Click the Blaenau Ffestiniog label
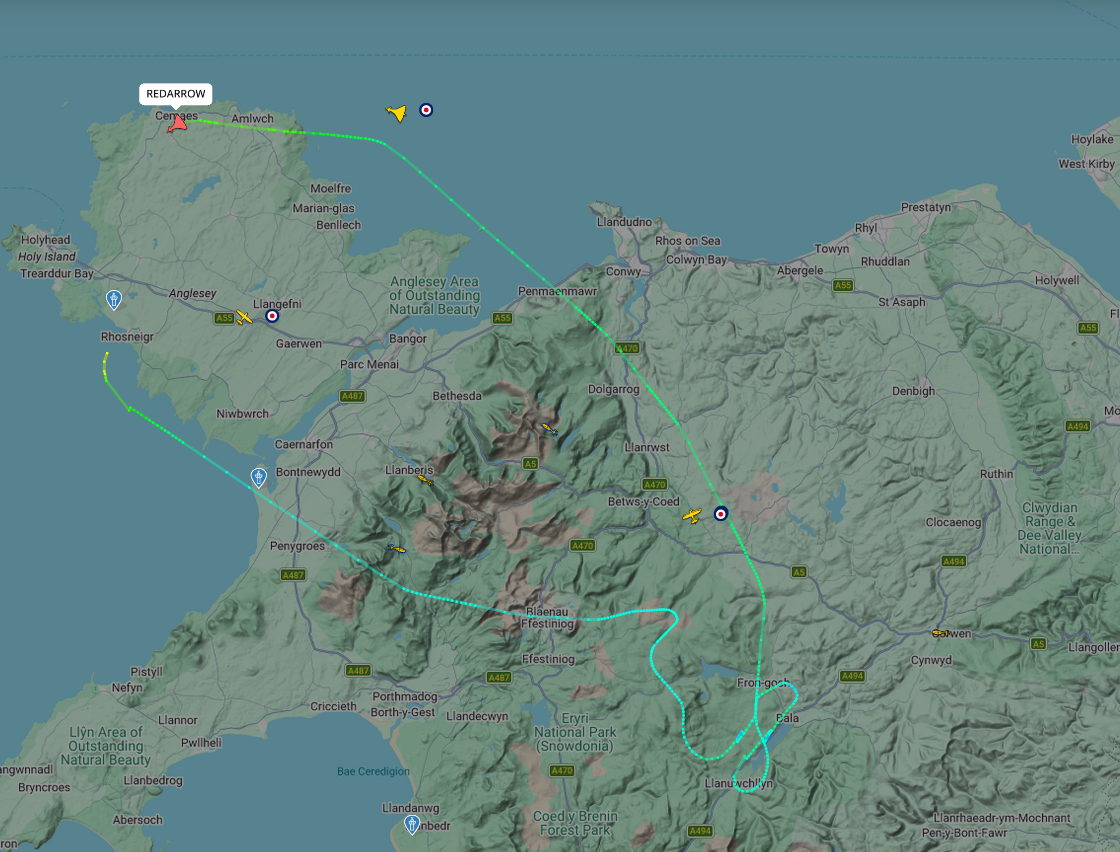The height and width of the screenshot is (852, 1120). [x=547, y=618]
